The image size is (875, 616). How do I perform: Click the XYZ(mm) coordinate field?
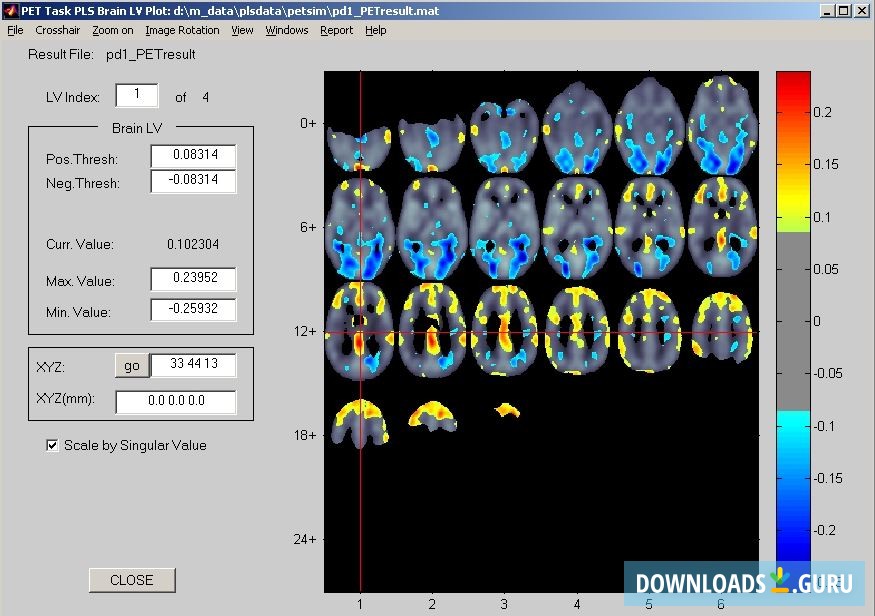(x=176, y=402)
